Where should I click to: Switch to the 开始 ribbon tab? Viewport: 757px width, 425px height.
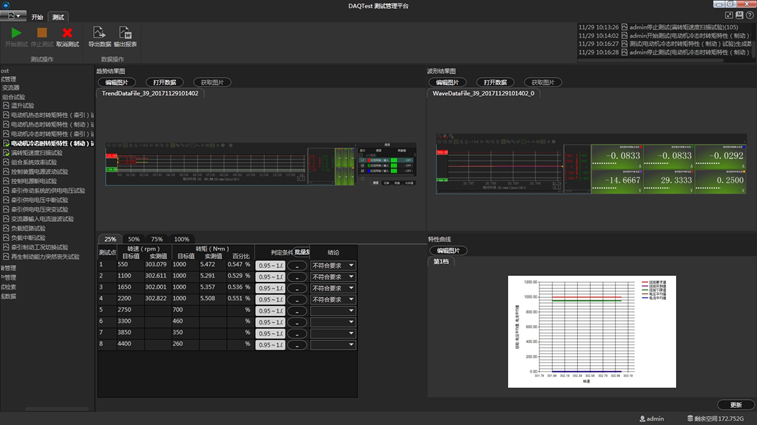[x=37, y=17]
